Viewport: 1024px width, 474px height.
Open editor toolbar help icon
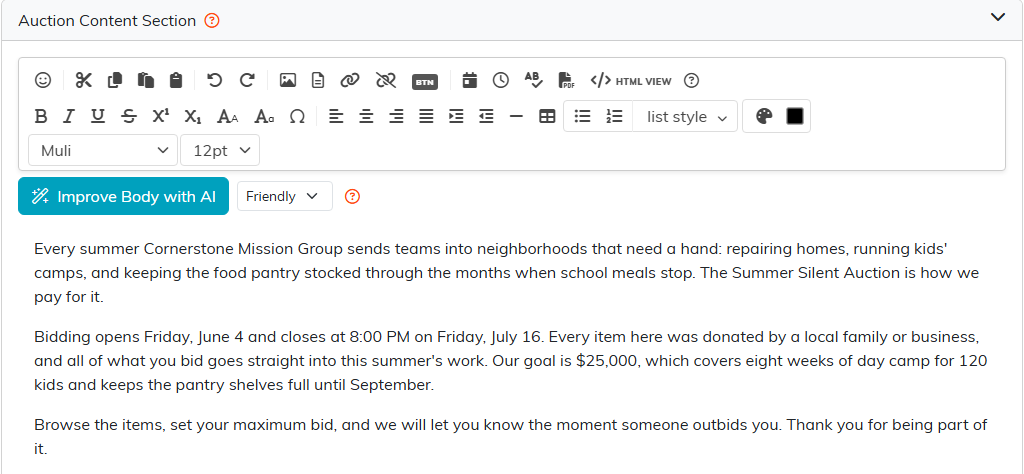[691, 81]
